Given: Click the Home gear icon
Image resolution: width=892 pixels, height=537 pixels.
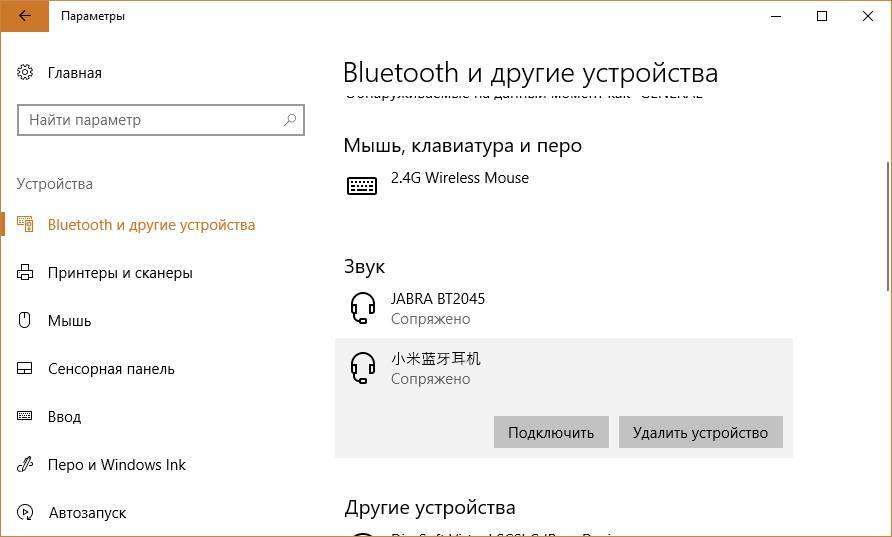Looking at the screenshot, I should click(26, 73).
